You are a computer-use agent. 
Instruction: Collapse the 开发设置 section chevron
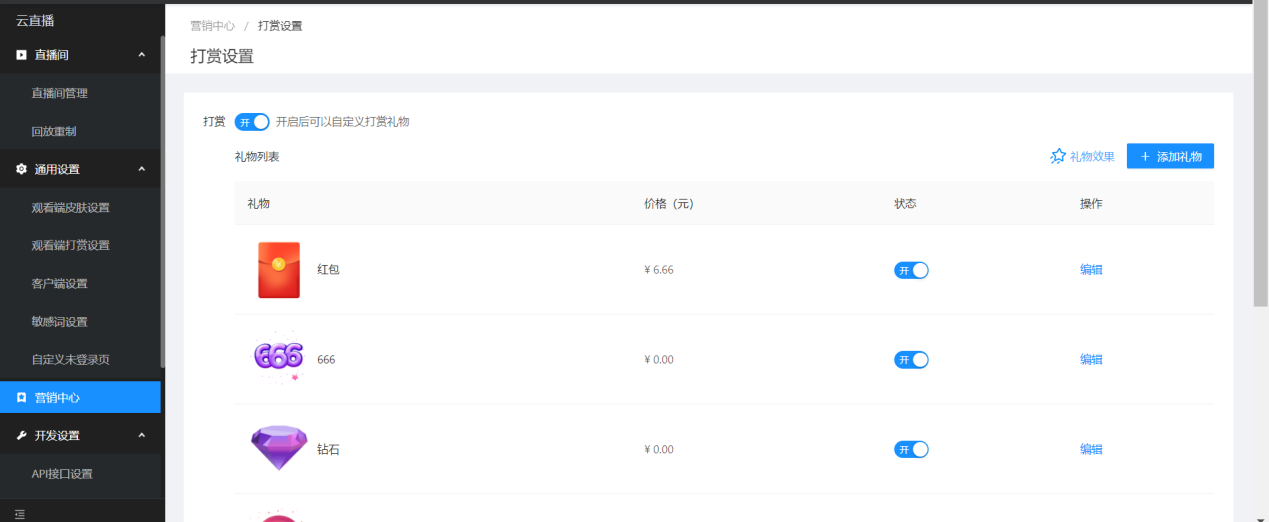click(141, 435)
